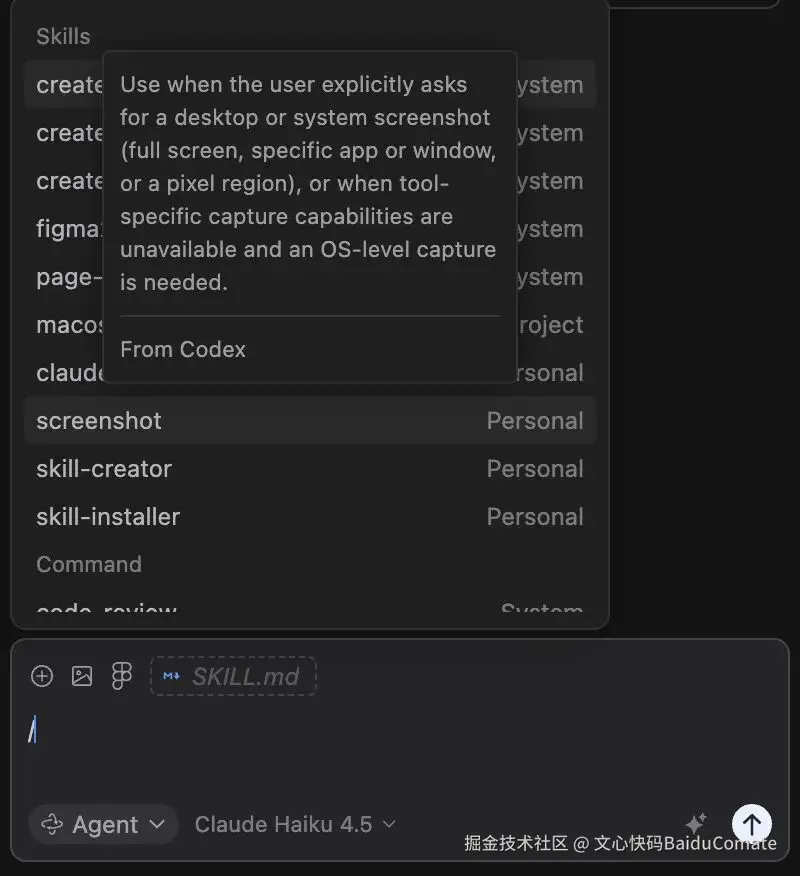Click the SKILL.md attachment chip
800x876 pixels.
(233, 677)
